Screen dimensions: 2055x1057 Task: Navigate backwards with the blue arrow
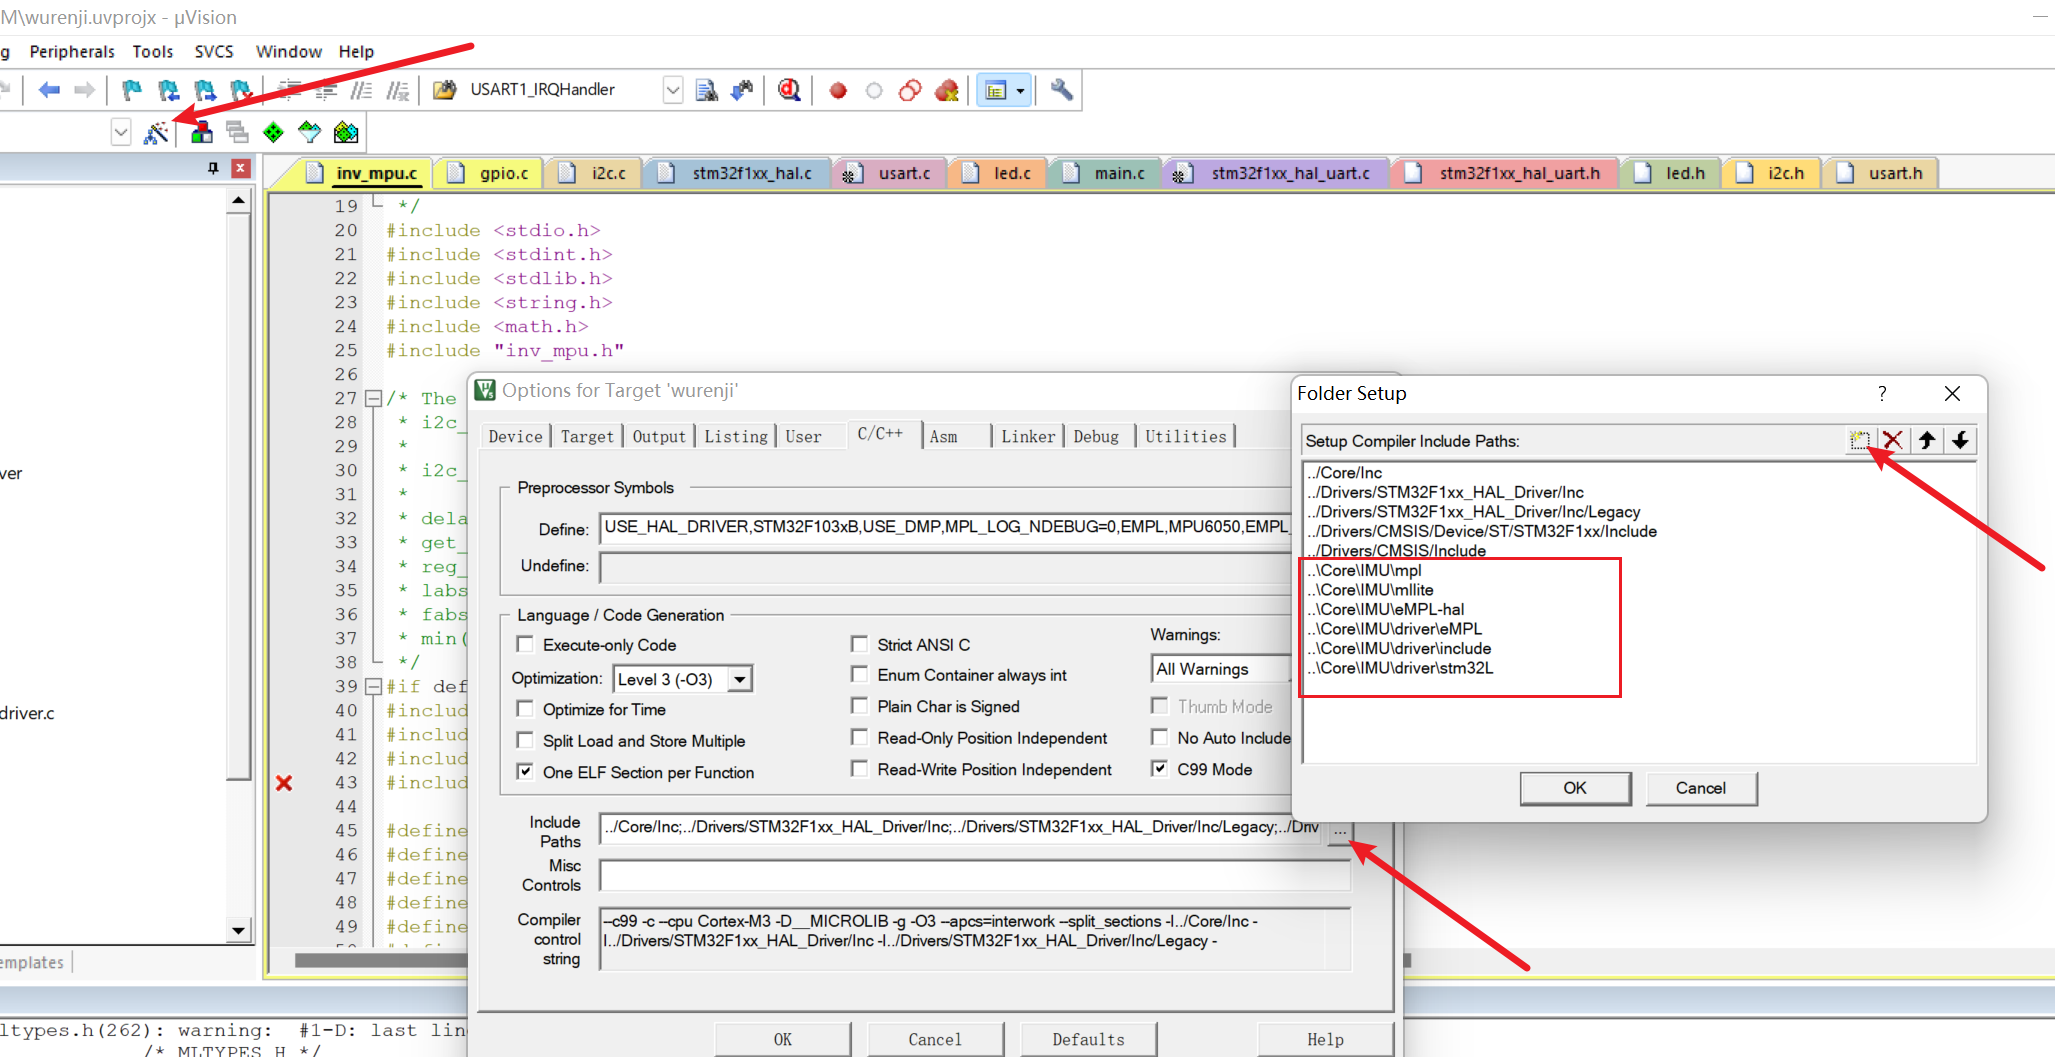coord(48,90)
